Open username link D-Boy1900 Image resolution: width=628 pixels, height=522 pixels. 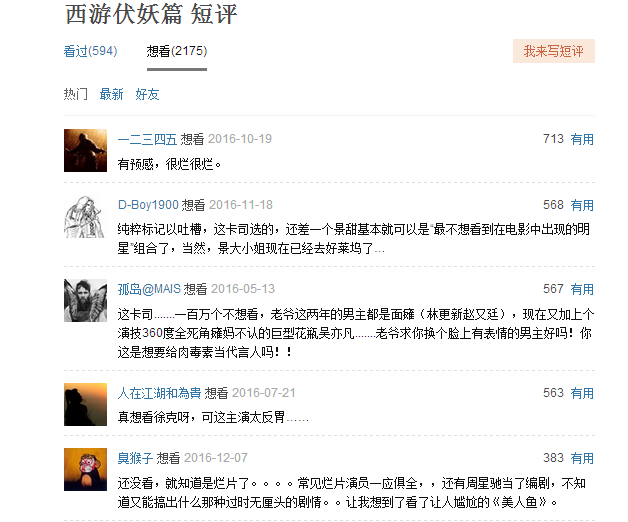[147, 204]
